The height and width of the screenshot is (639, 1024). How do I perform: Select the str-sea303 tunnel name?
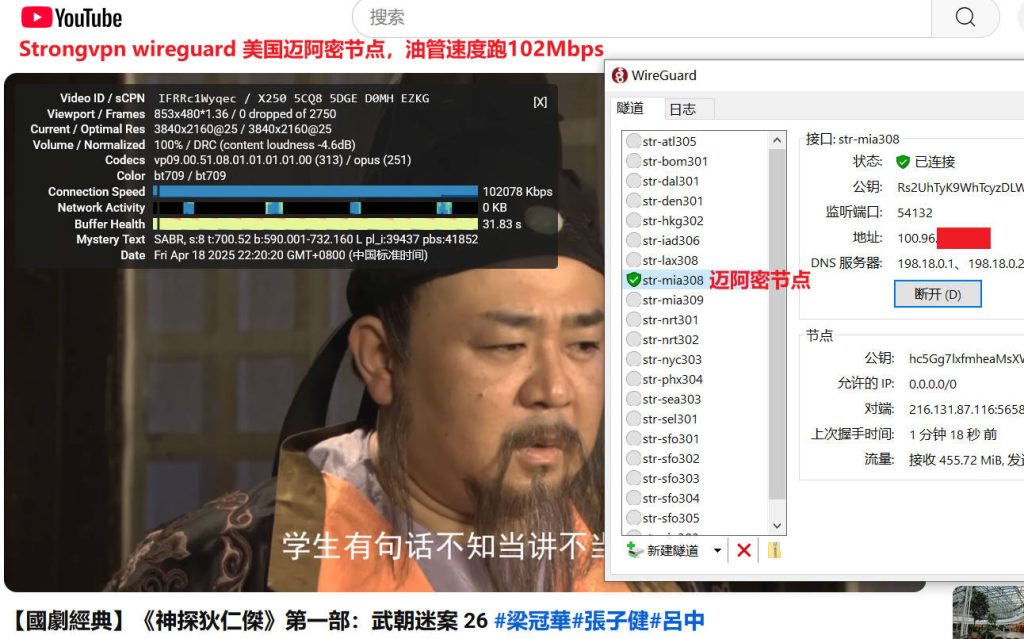pyautogui.click(x=671, y=399)
